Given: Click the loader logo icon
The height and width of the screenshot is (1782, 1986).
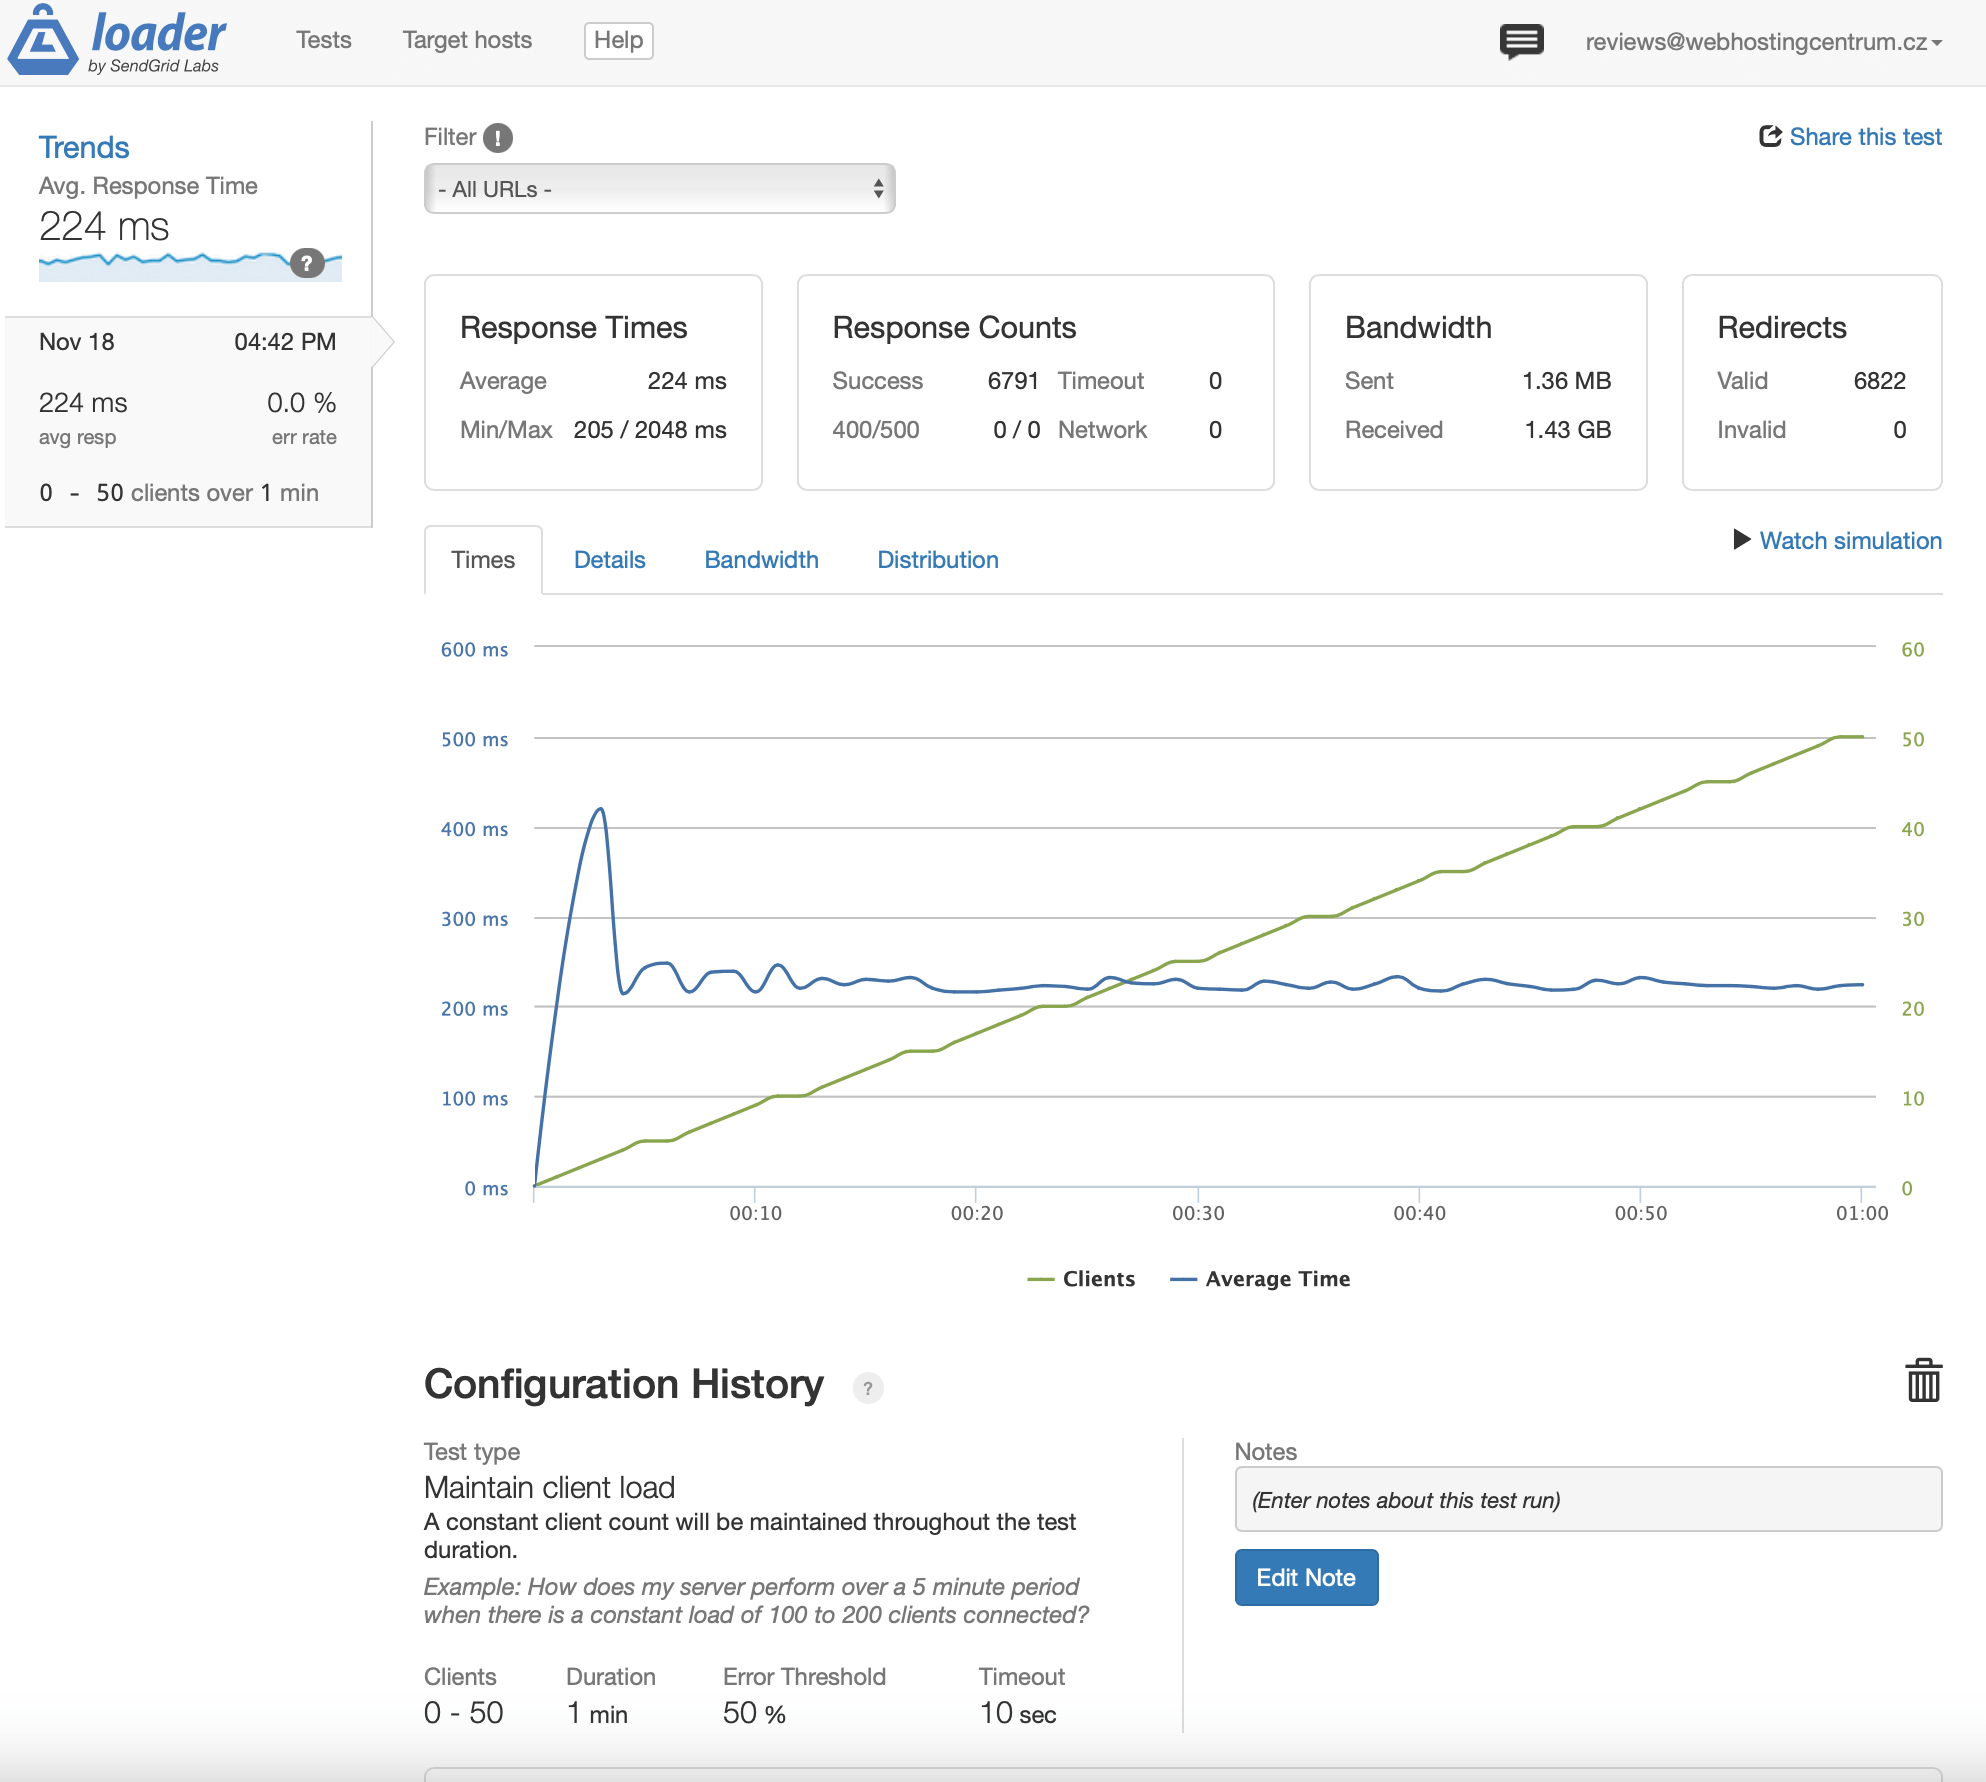Looking at the screenshot, I should [43, 41].
